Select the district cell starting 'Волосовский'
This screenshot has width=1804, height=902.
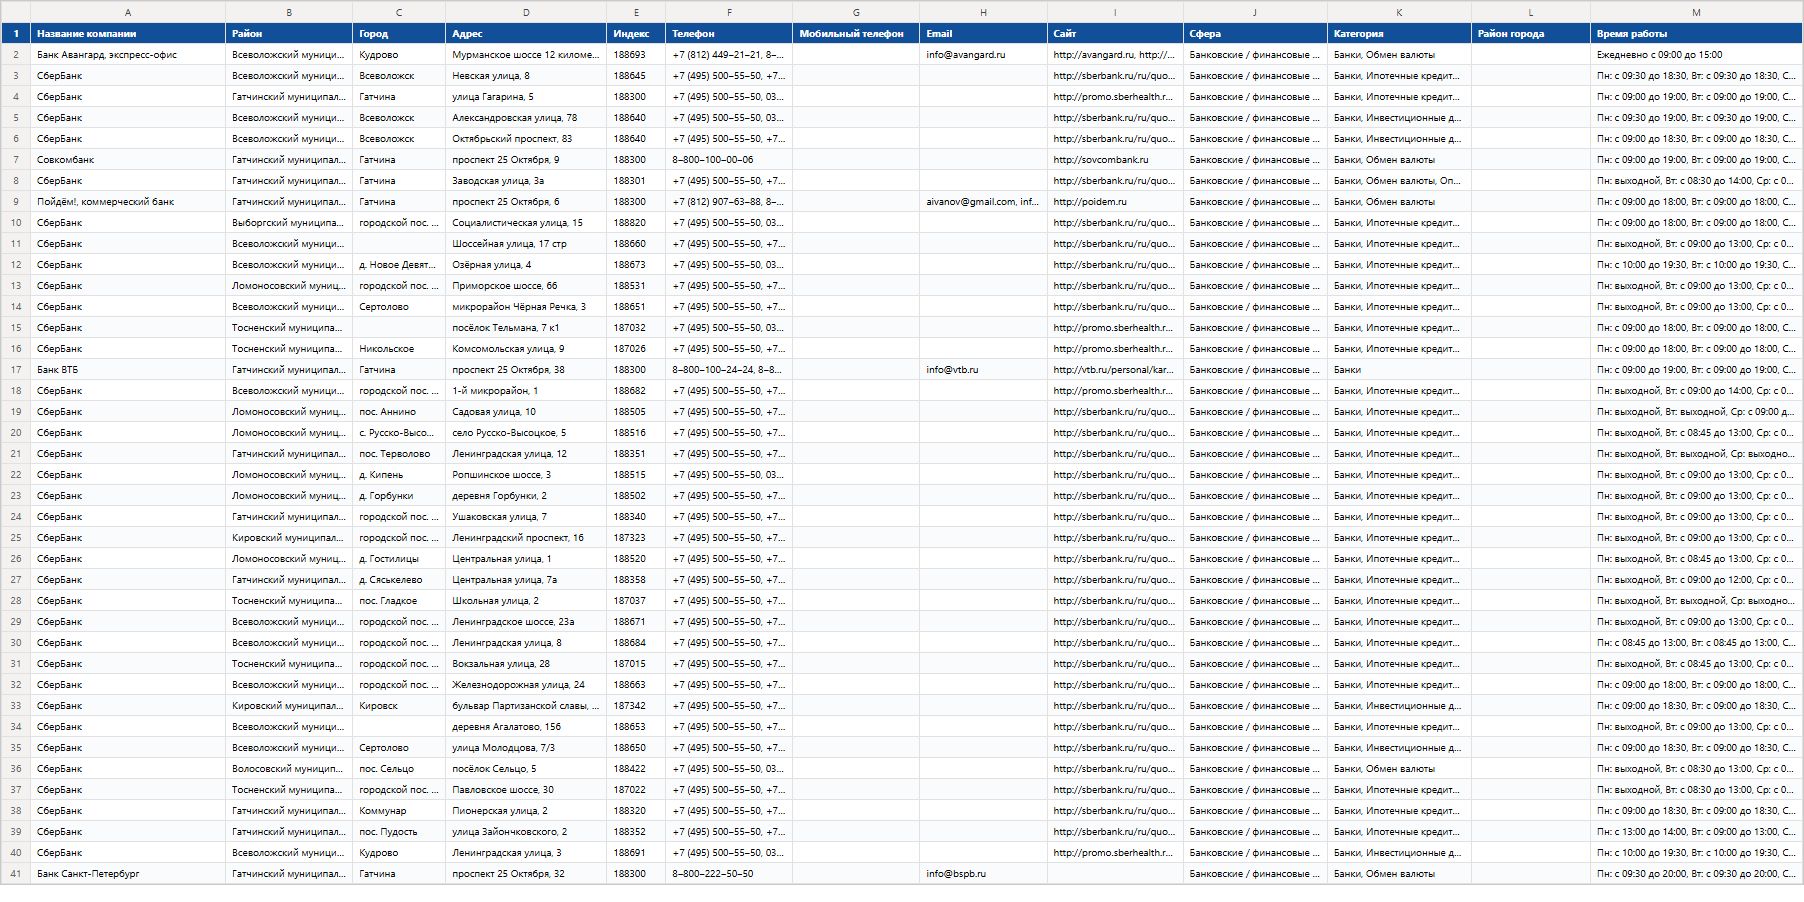coord(289,769)
